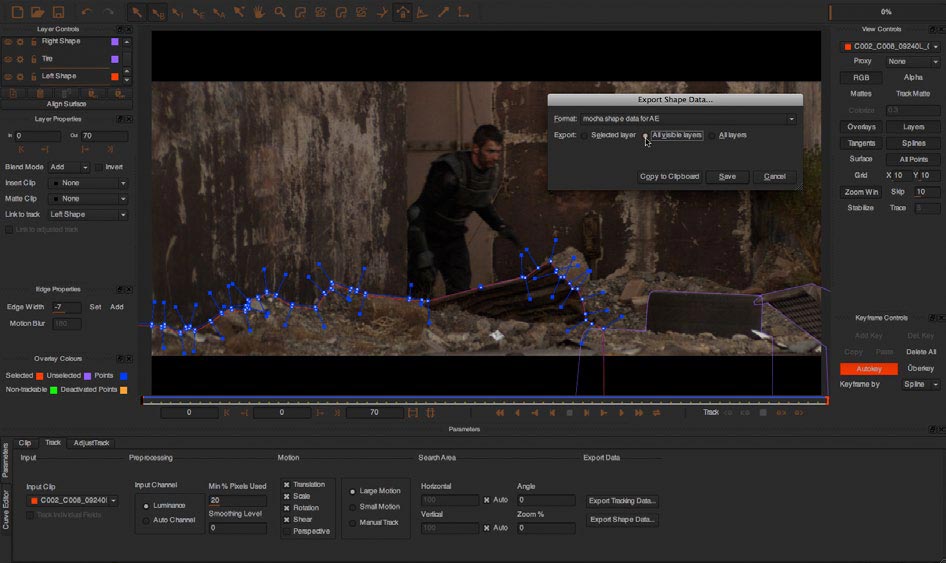Image resolution: width=946 pixels, height=563 pixels.
Task: Open the Keyframe by Spline dropdown
Action: click(920, 384)
